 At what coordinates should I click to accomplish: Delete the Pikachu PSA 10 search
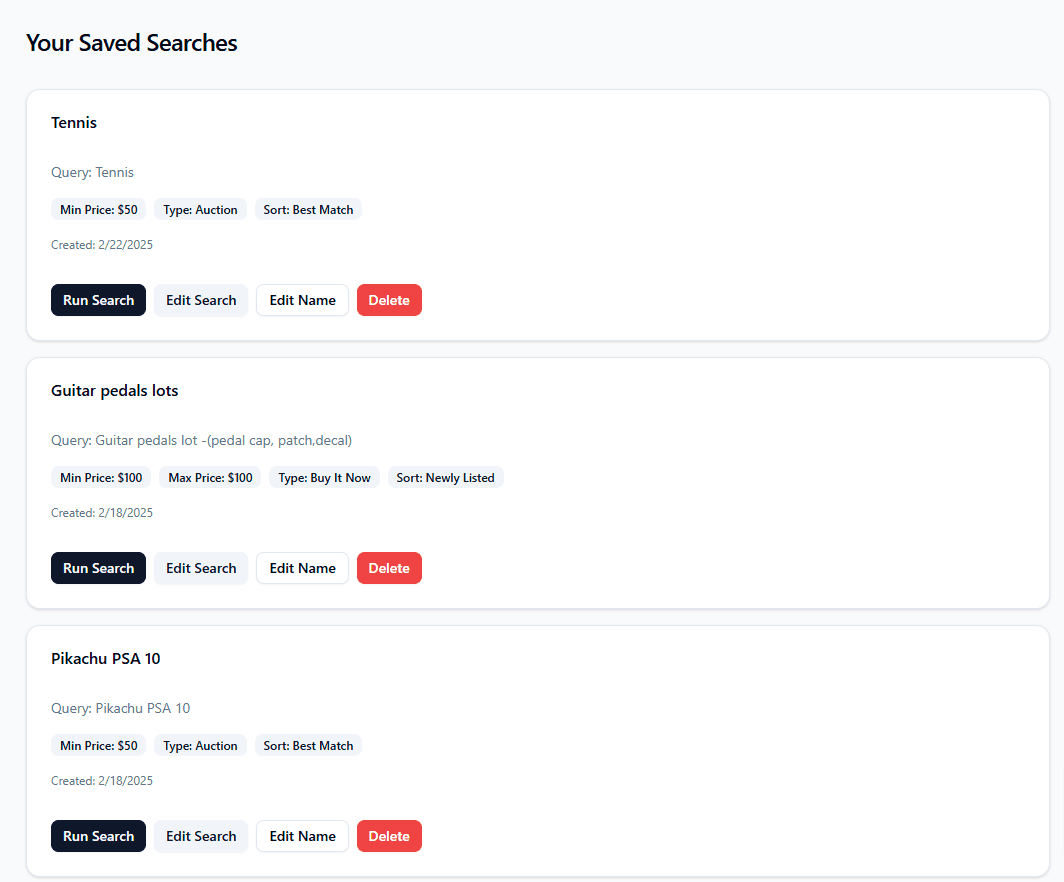click(x=389, y=835)
